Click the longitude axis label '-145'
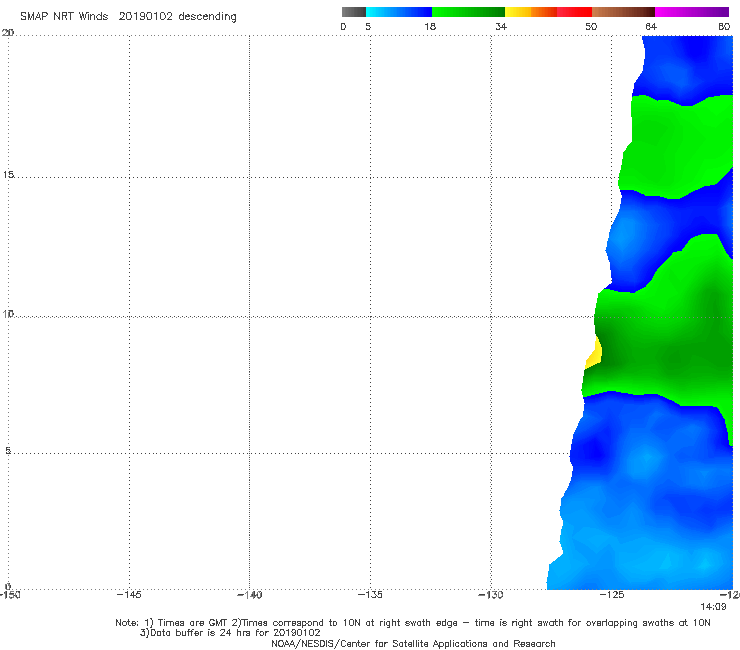 (x=129, y=595)
